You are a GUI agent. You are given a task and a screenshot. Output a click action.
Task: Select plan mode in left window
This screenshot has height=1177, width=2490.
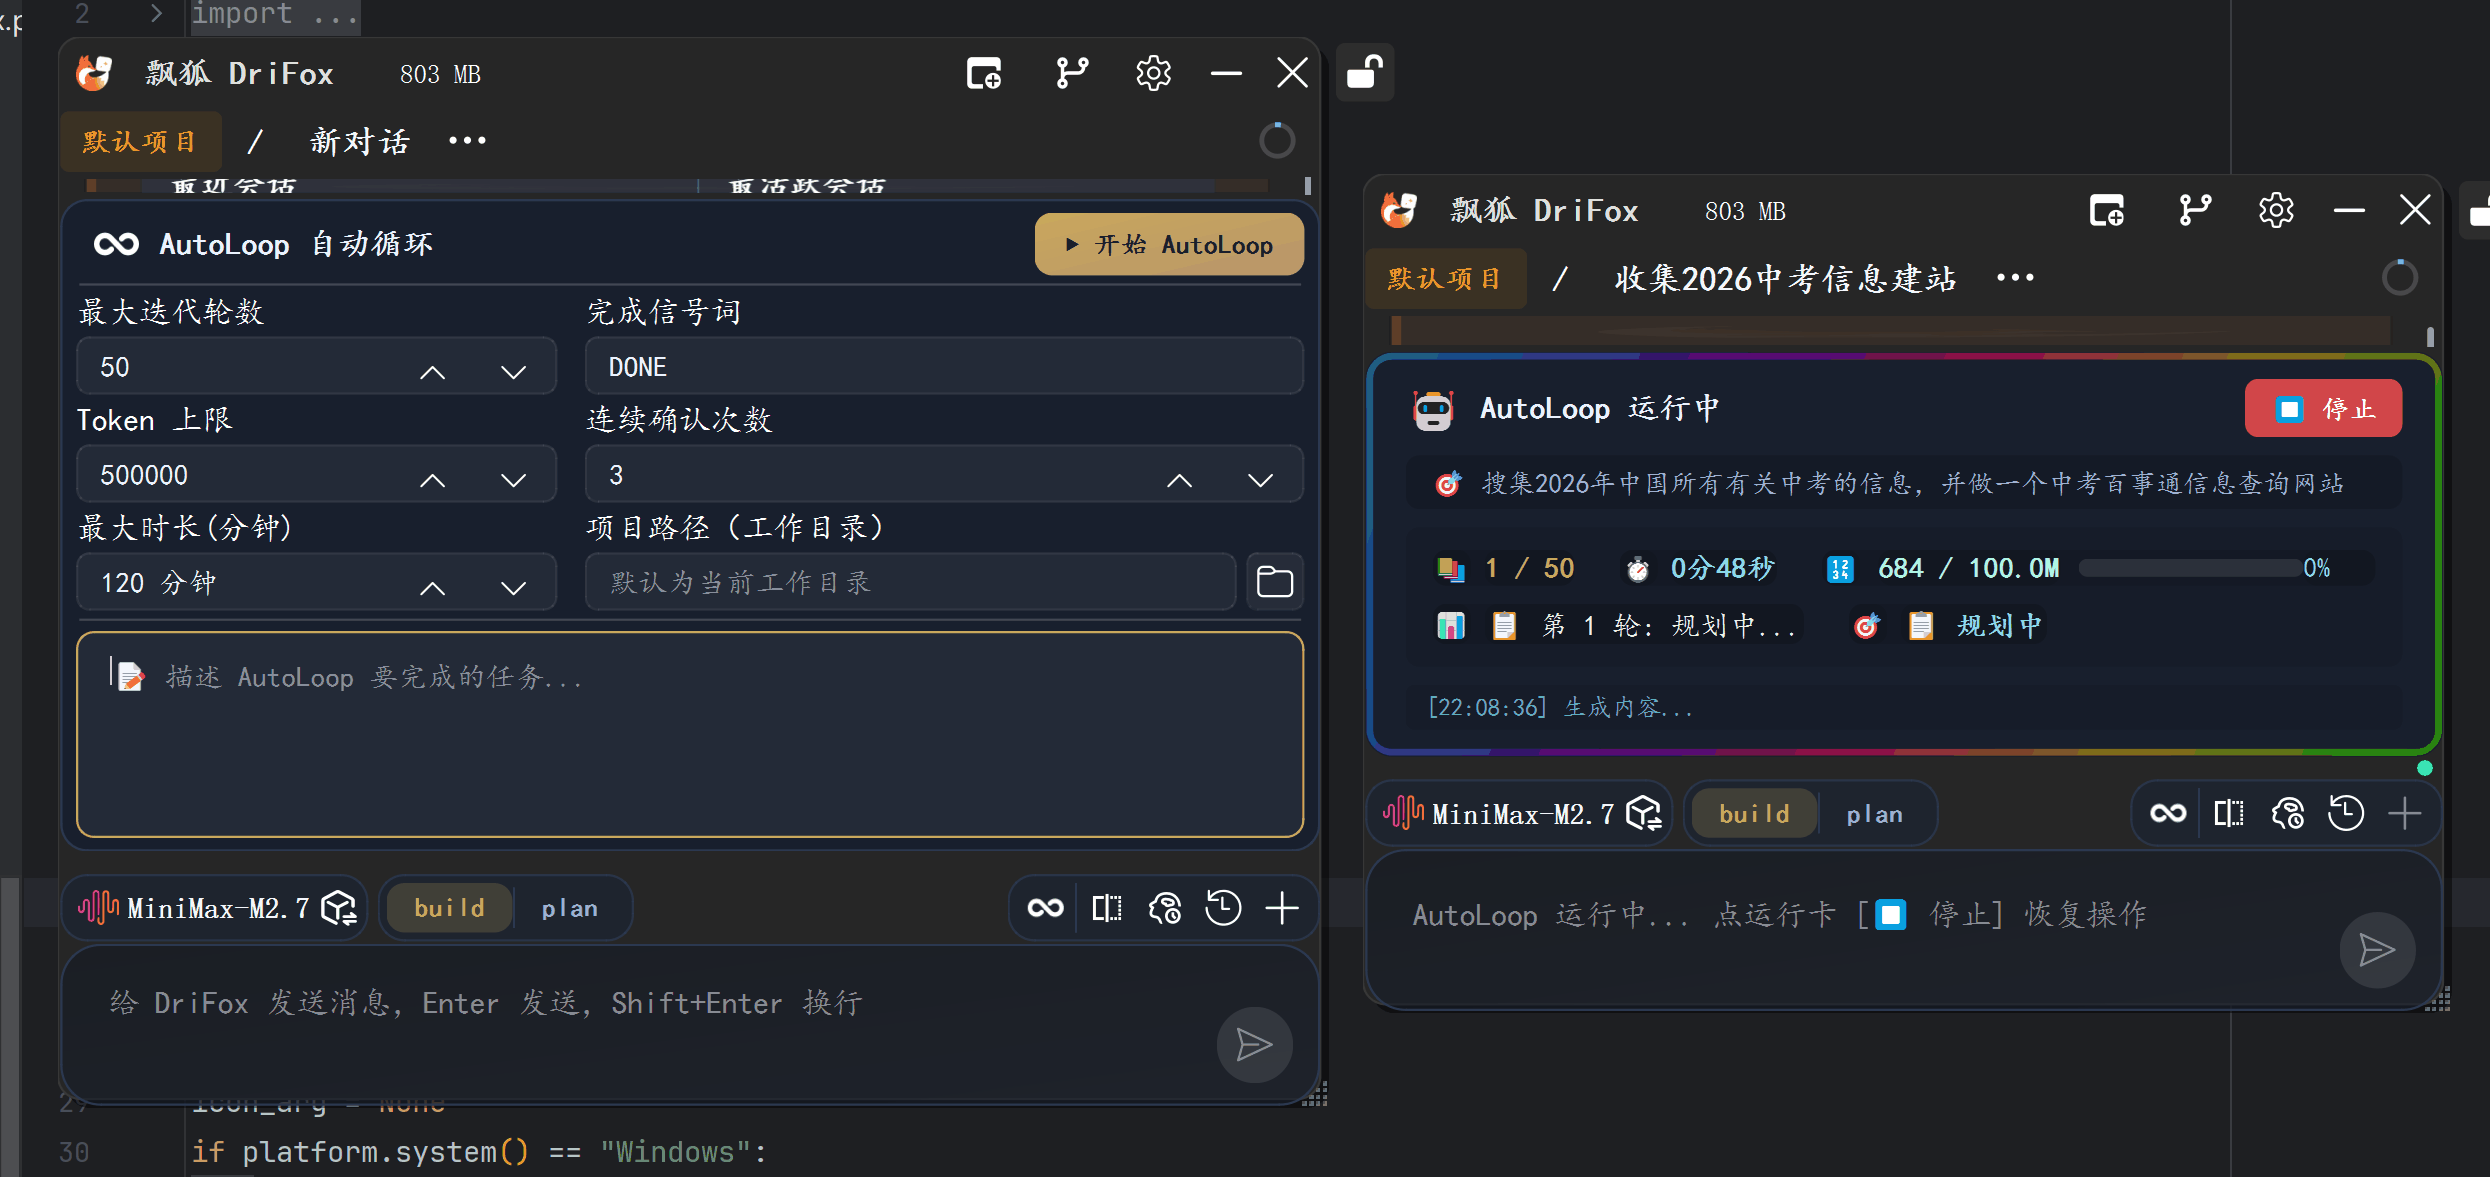click(x=569, y=908)
